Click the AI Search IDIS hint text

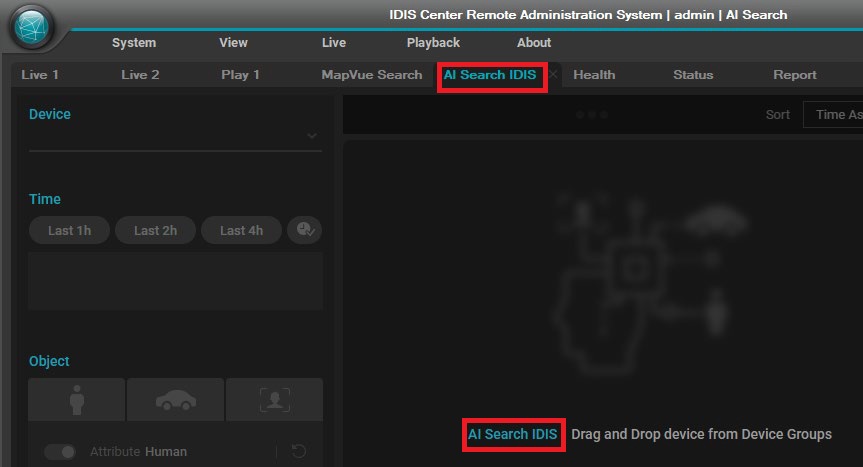point(512,434)
